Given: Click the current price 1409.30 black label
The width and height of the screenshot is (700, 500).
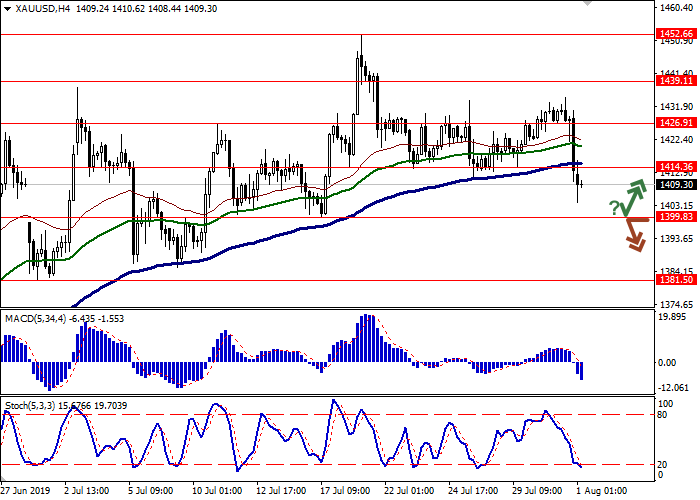Looking at the screenshot, I should pos(676,185).
